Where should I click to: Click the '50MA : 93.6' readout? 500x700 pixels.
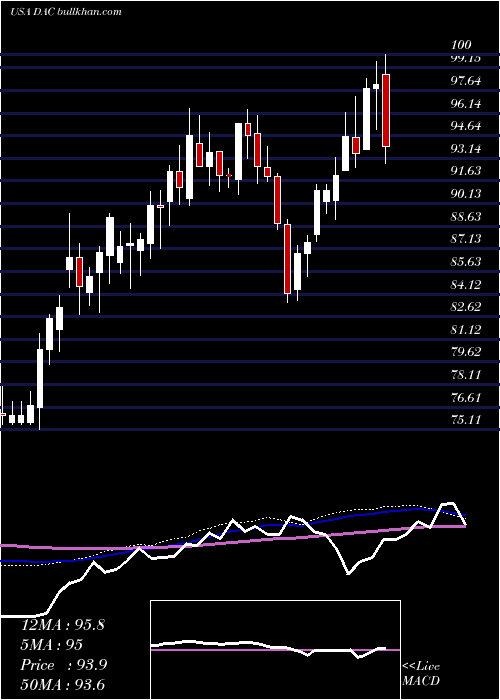(63, 685)
